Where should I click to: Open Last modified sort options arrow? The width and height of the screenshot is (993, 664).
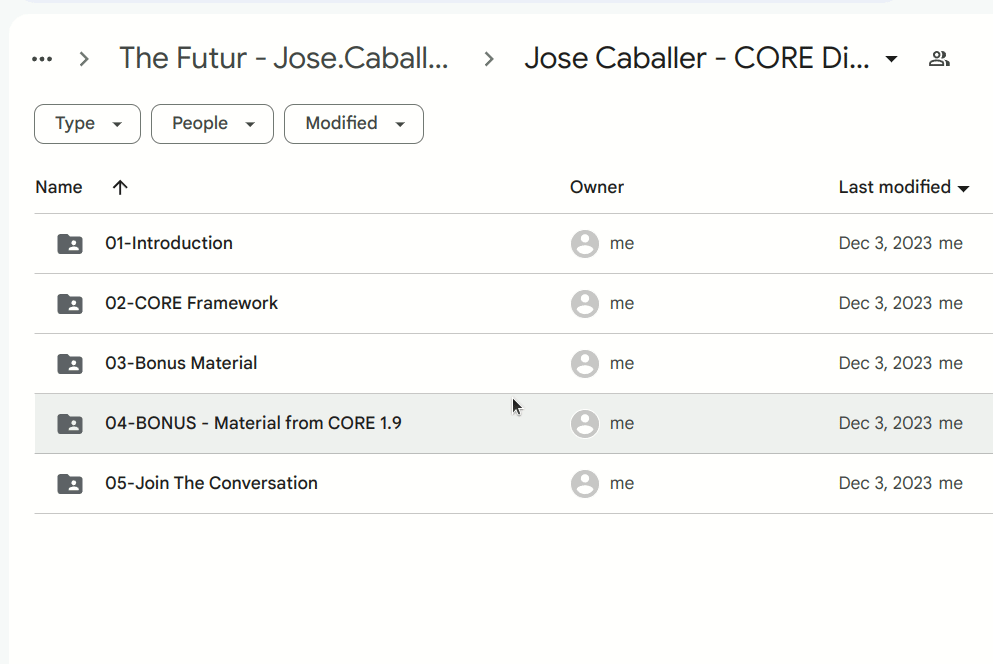point(964,188)
